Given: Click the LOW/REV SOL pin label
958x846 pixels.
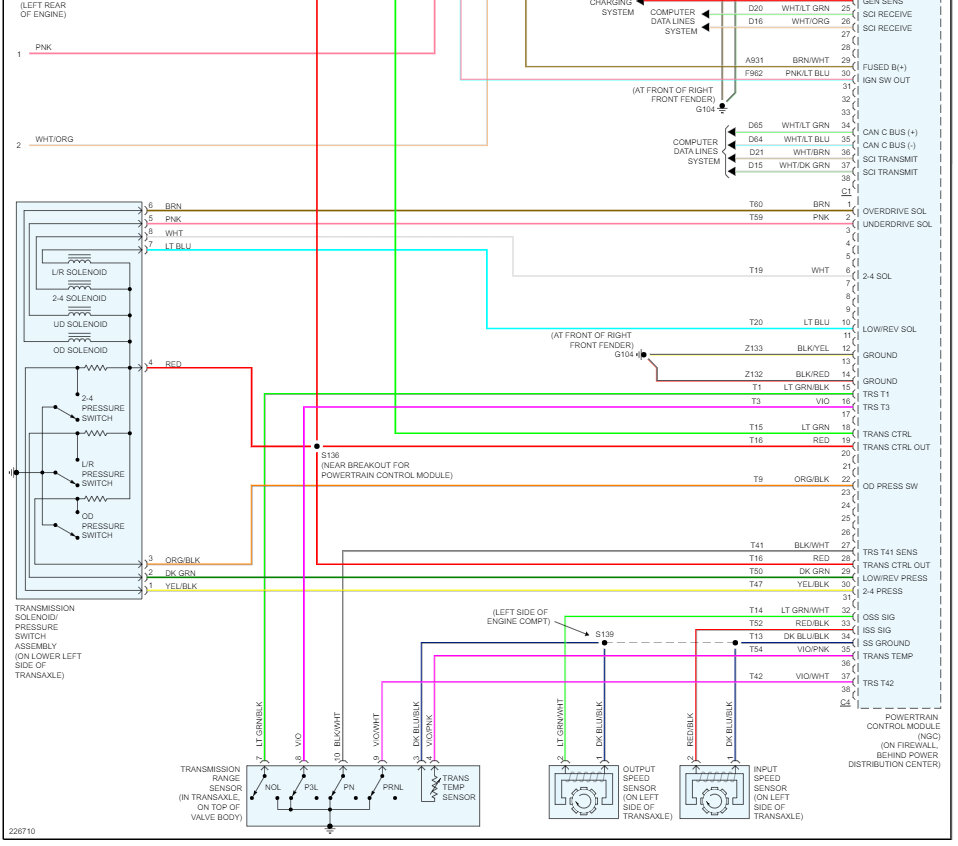Looking at the screenshot, I should tap(889, 329).
